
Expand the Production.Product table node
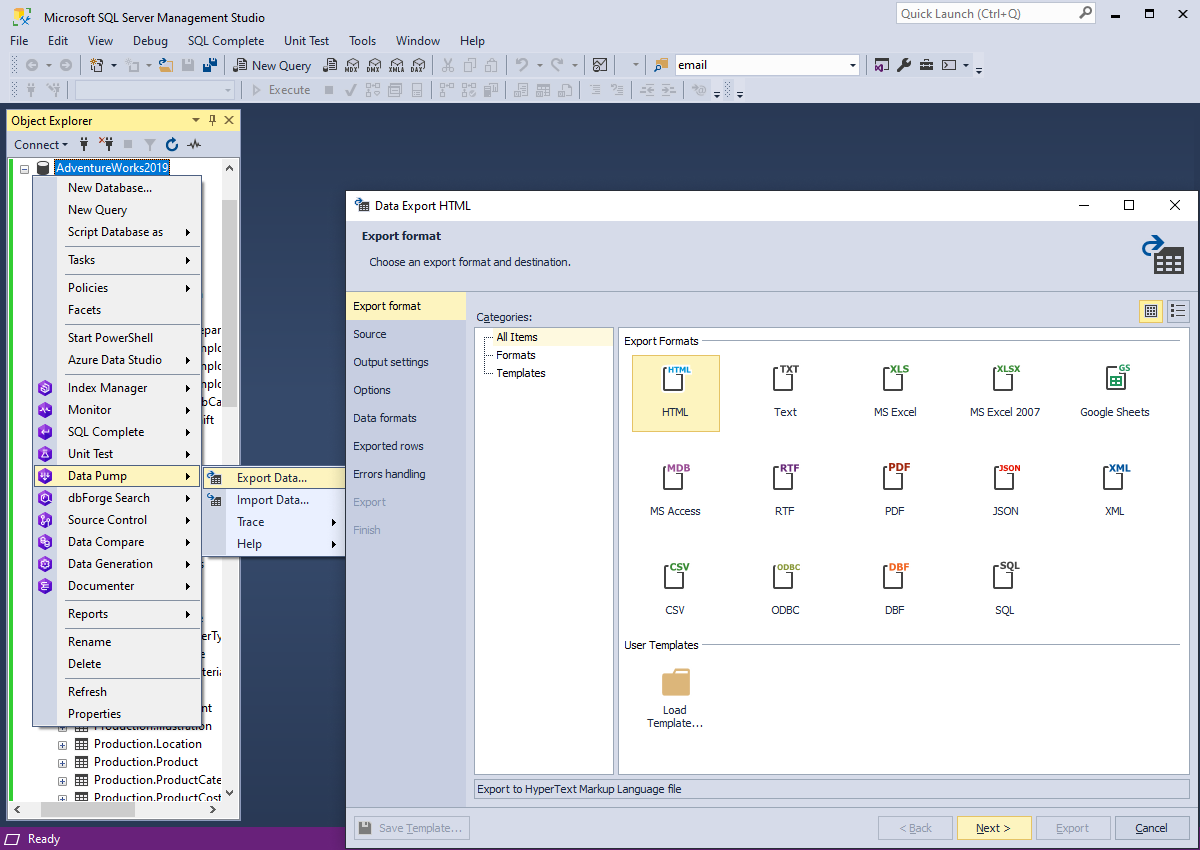[x=62, y=761]
